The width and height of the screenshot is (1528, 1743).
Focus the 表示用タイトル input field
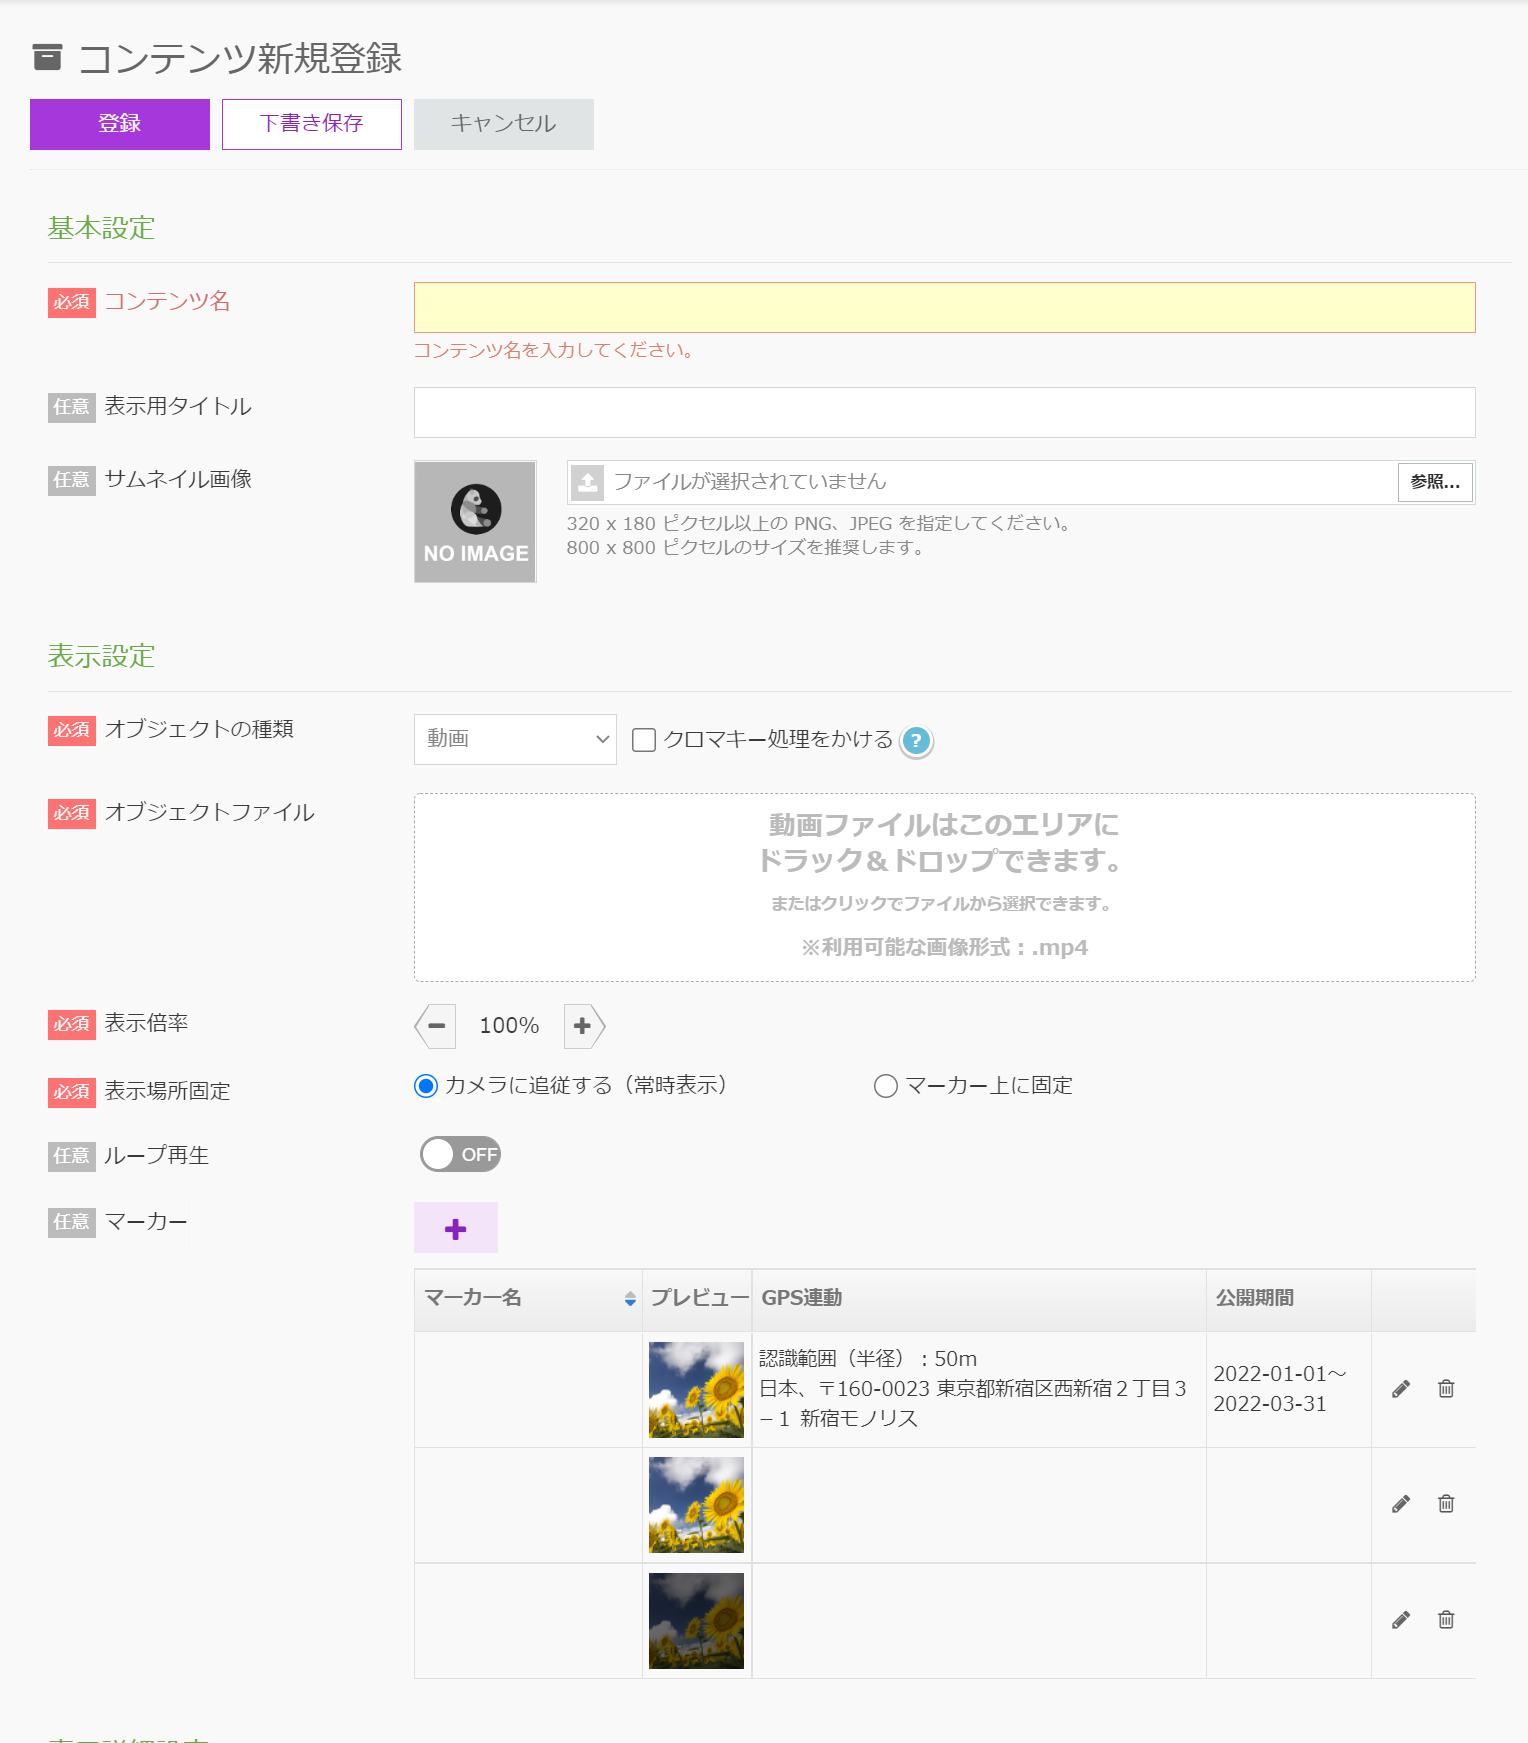(944, 412)
